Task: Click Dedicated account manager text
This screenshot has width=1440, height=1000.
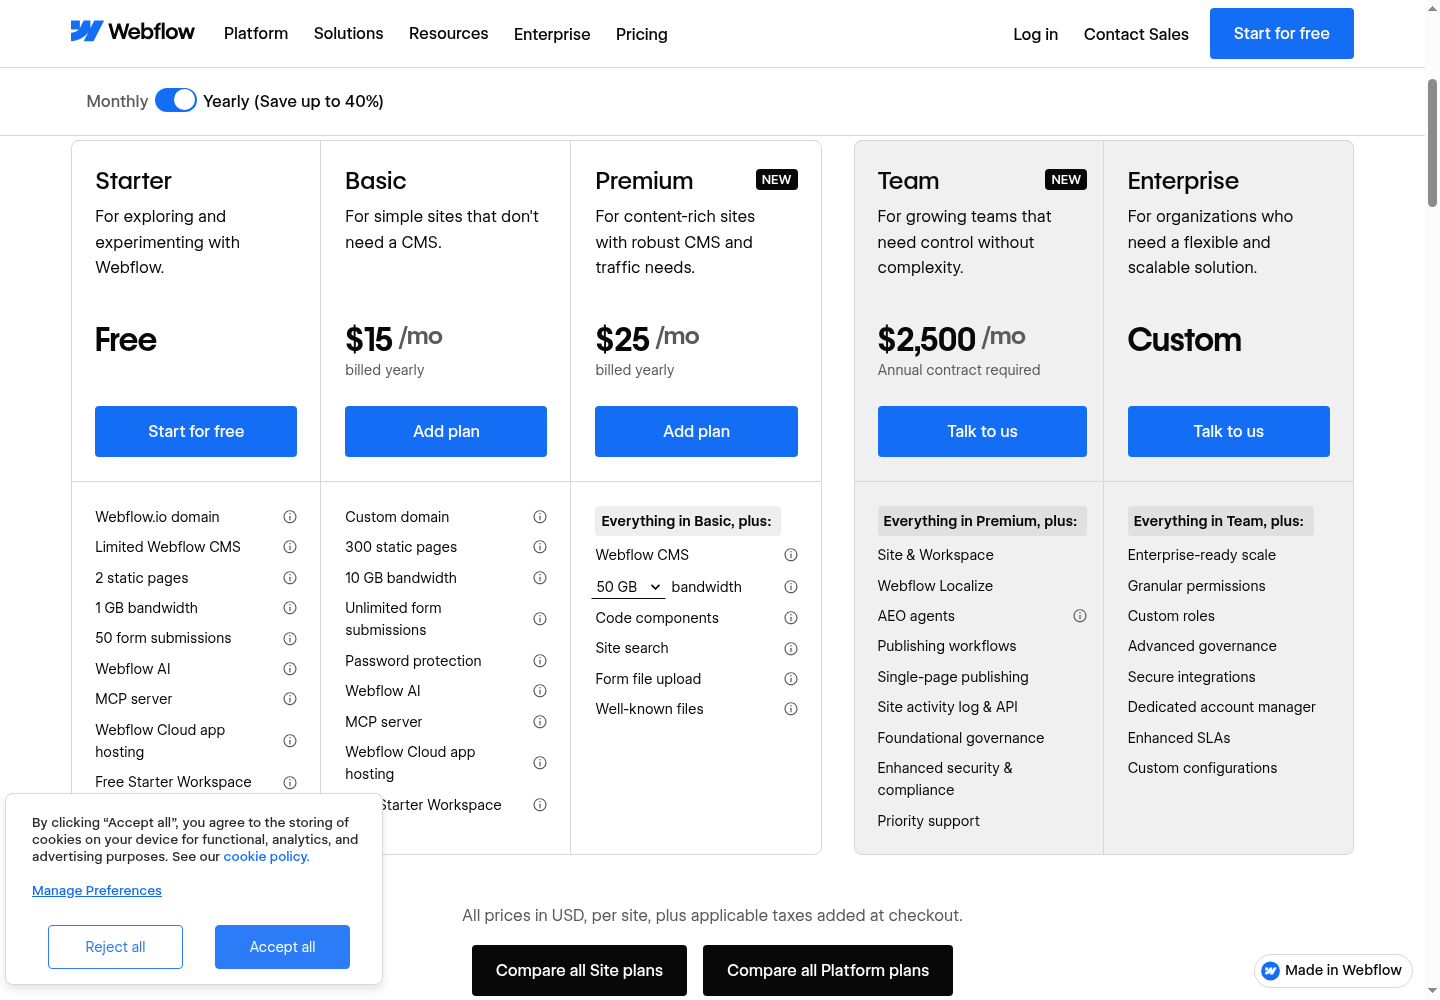Action: coord(1221,707)
